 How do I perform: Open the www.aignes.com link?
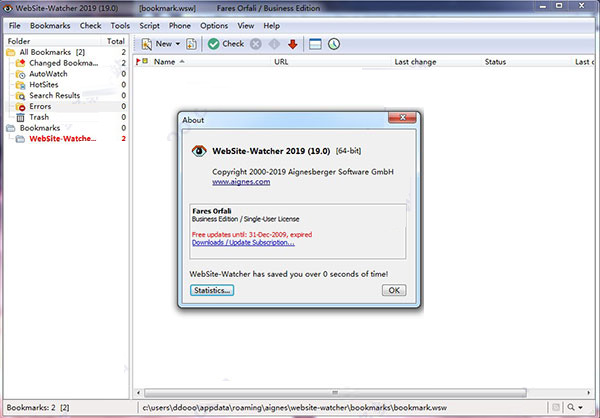click(241, 182)
